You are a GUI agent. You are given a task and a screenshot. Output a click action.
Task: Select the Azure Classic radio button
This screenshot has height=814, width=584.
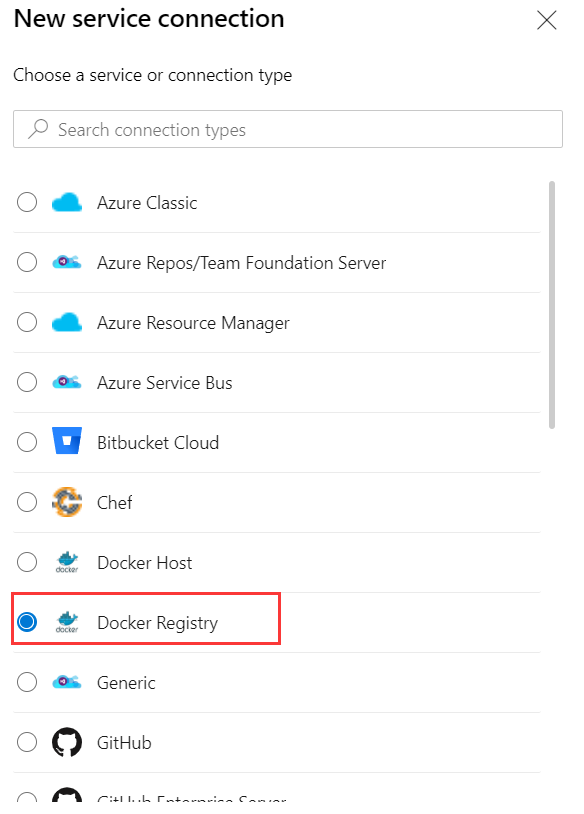coord(27,202)
